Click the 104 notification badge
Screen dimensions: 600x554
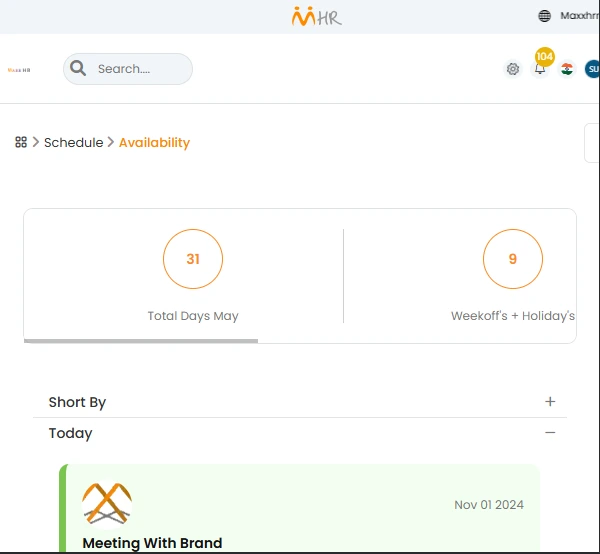tap(545, 57)
